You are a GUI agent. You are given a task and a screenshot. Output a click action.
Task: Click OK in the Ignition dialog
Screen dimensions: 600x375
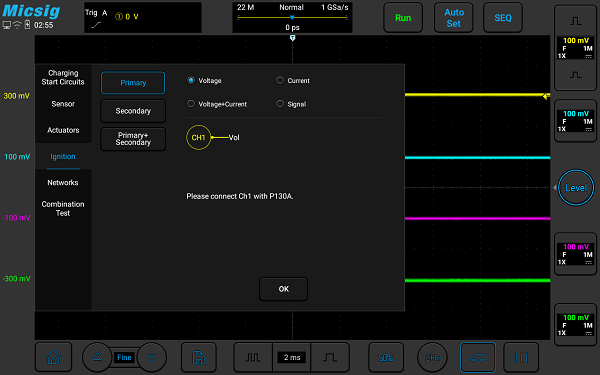(x=284, y=289)
